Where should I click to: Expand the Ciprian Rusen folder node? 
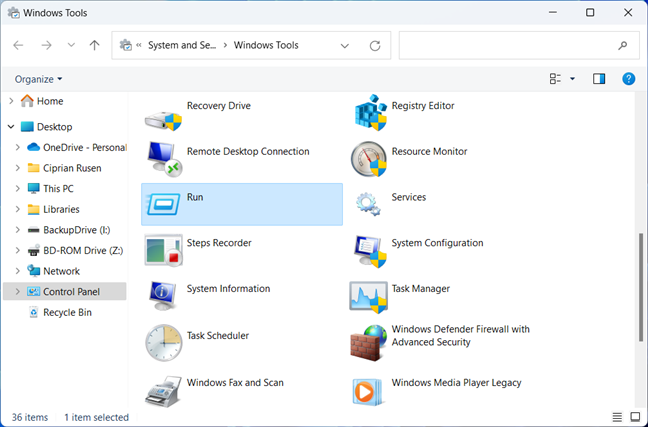coord(17,168)
